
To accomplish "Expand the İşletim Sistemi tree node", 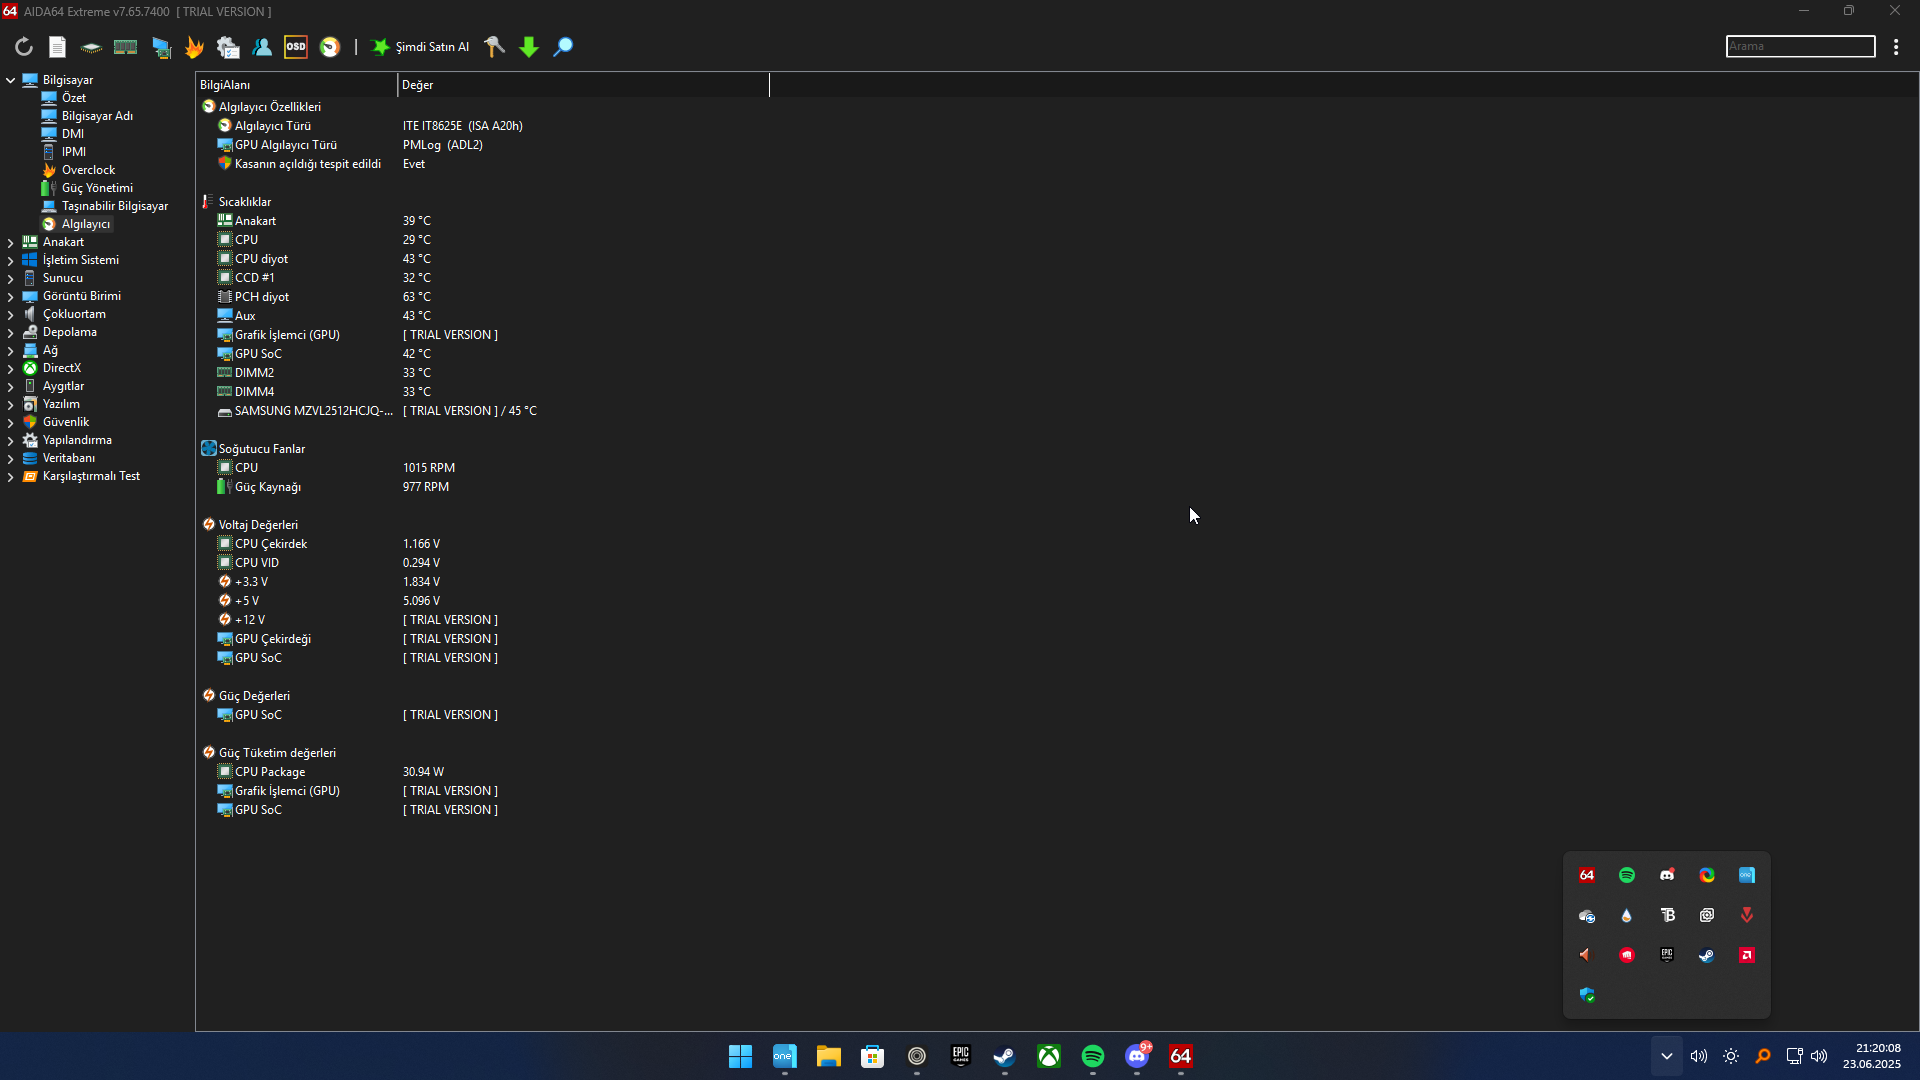I will pos(11,260).
